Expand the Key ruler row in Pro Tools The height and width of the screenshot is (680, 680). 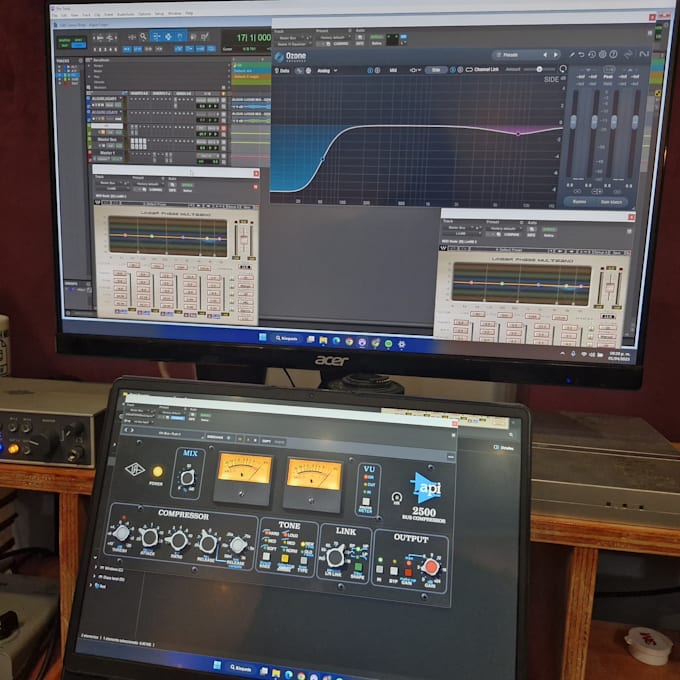(89, 76)
